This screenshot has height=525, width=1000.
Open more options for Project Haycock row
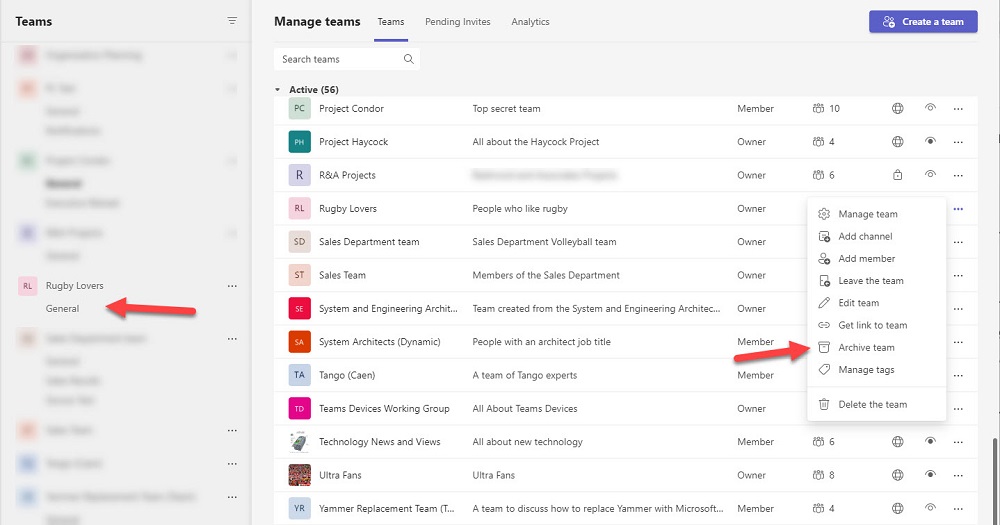point(958,142)
